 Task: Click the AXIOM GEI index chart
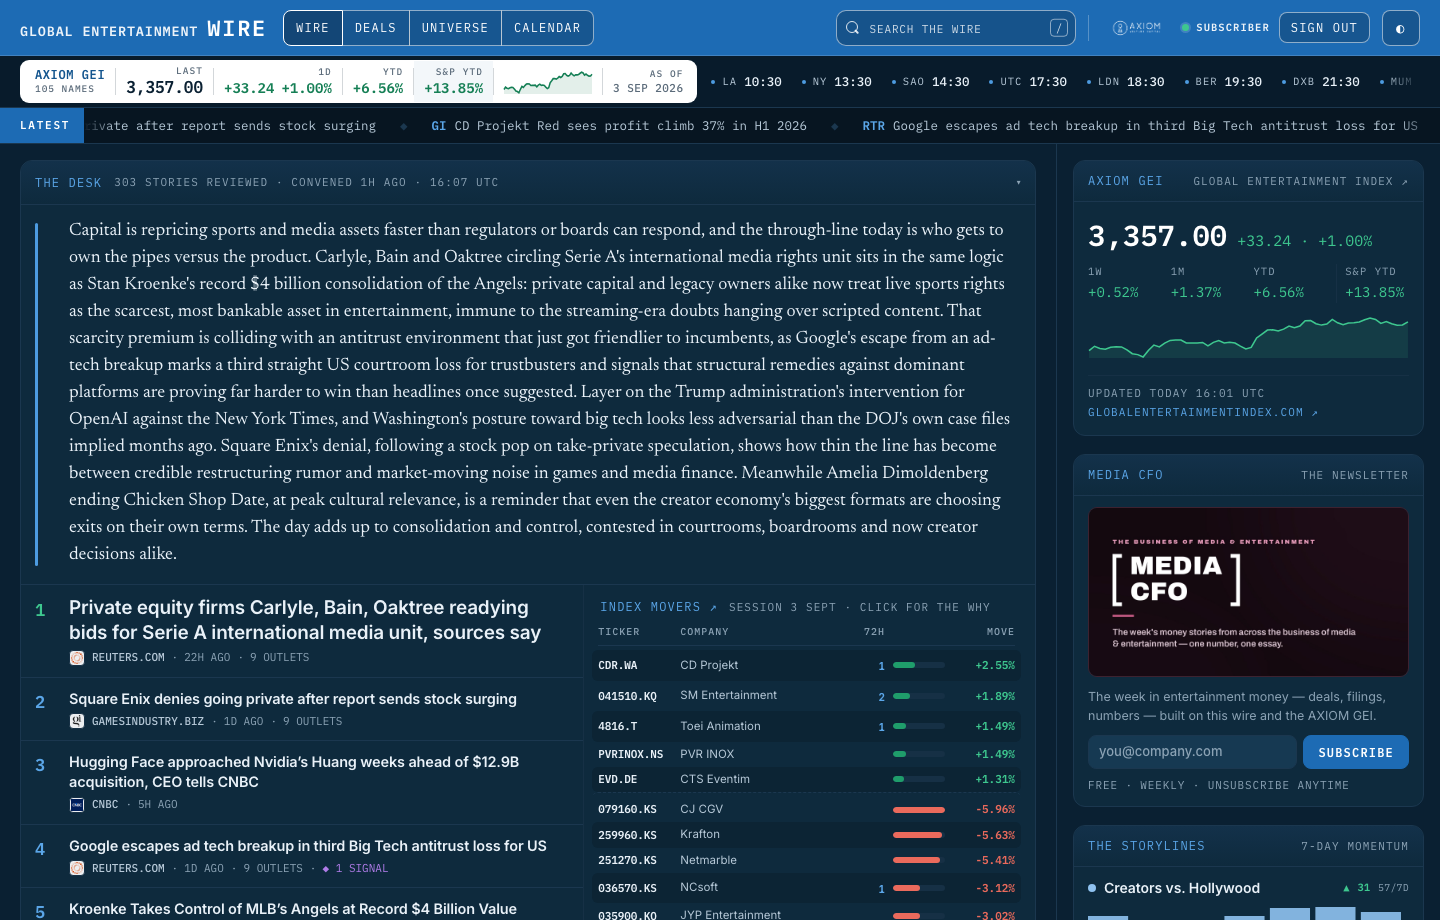(1248, 338)
